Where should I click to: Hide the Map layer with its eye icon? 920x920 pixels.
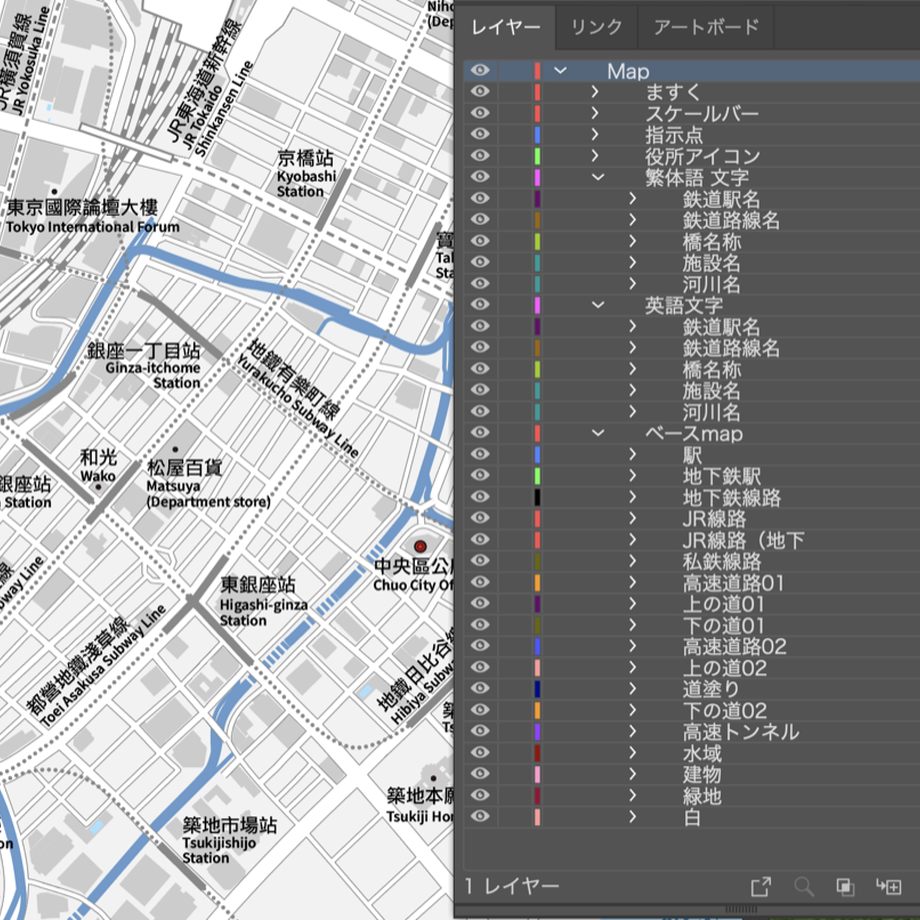(480, 70)
